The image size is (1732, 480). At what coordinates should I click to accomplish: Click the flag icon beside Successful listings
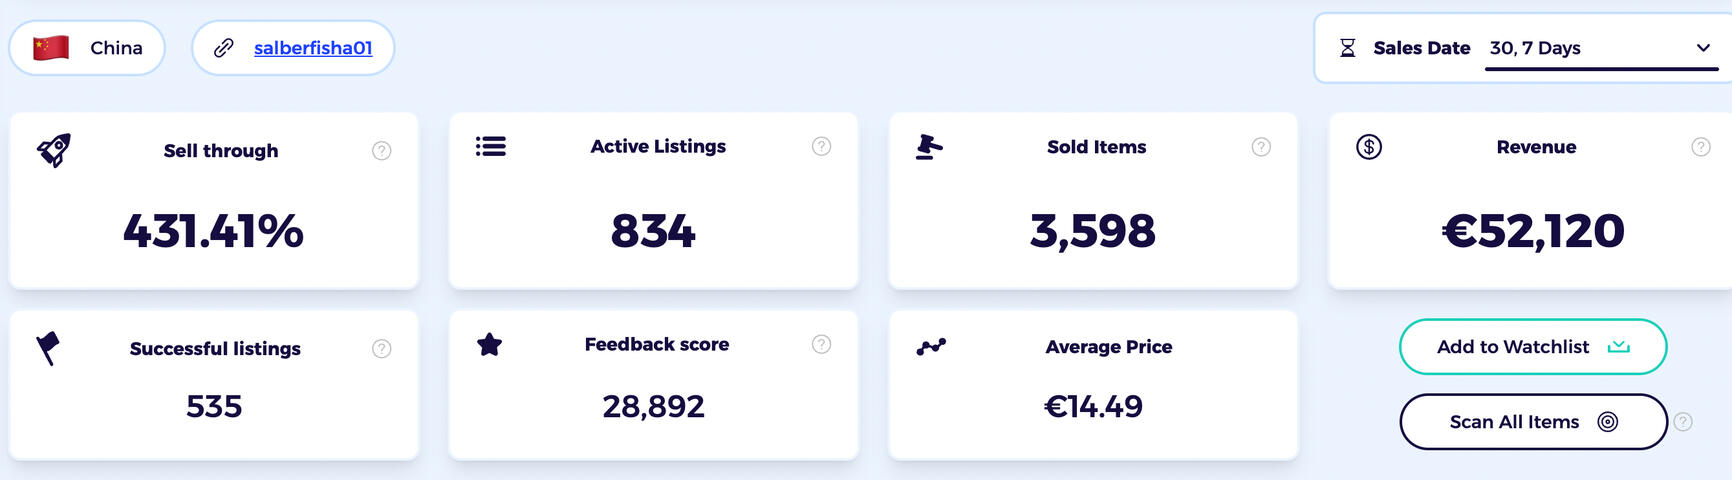point(48,348)
